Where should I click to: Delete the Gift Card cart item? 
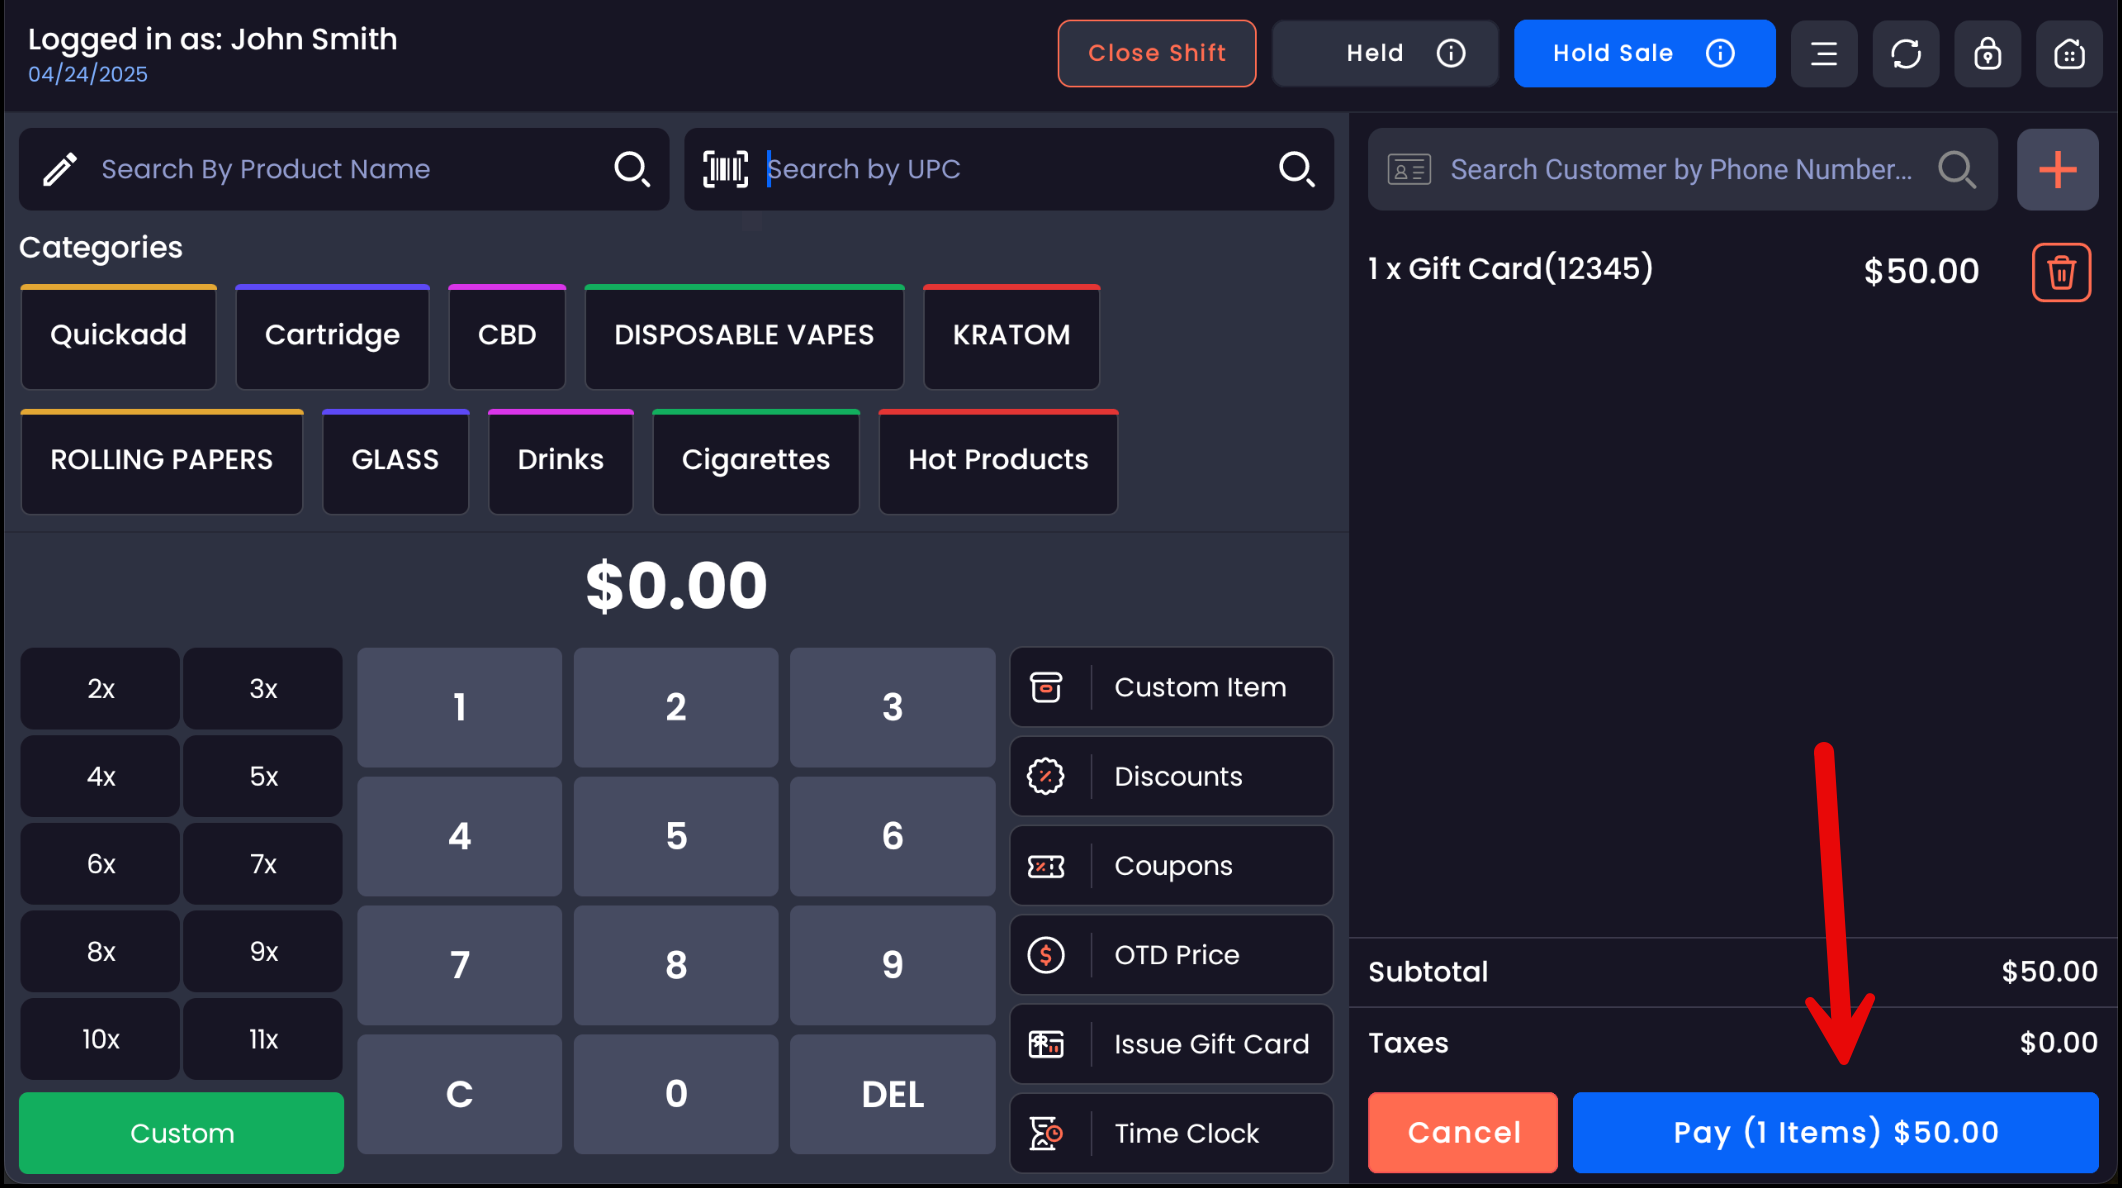[2060, 272]
